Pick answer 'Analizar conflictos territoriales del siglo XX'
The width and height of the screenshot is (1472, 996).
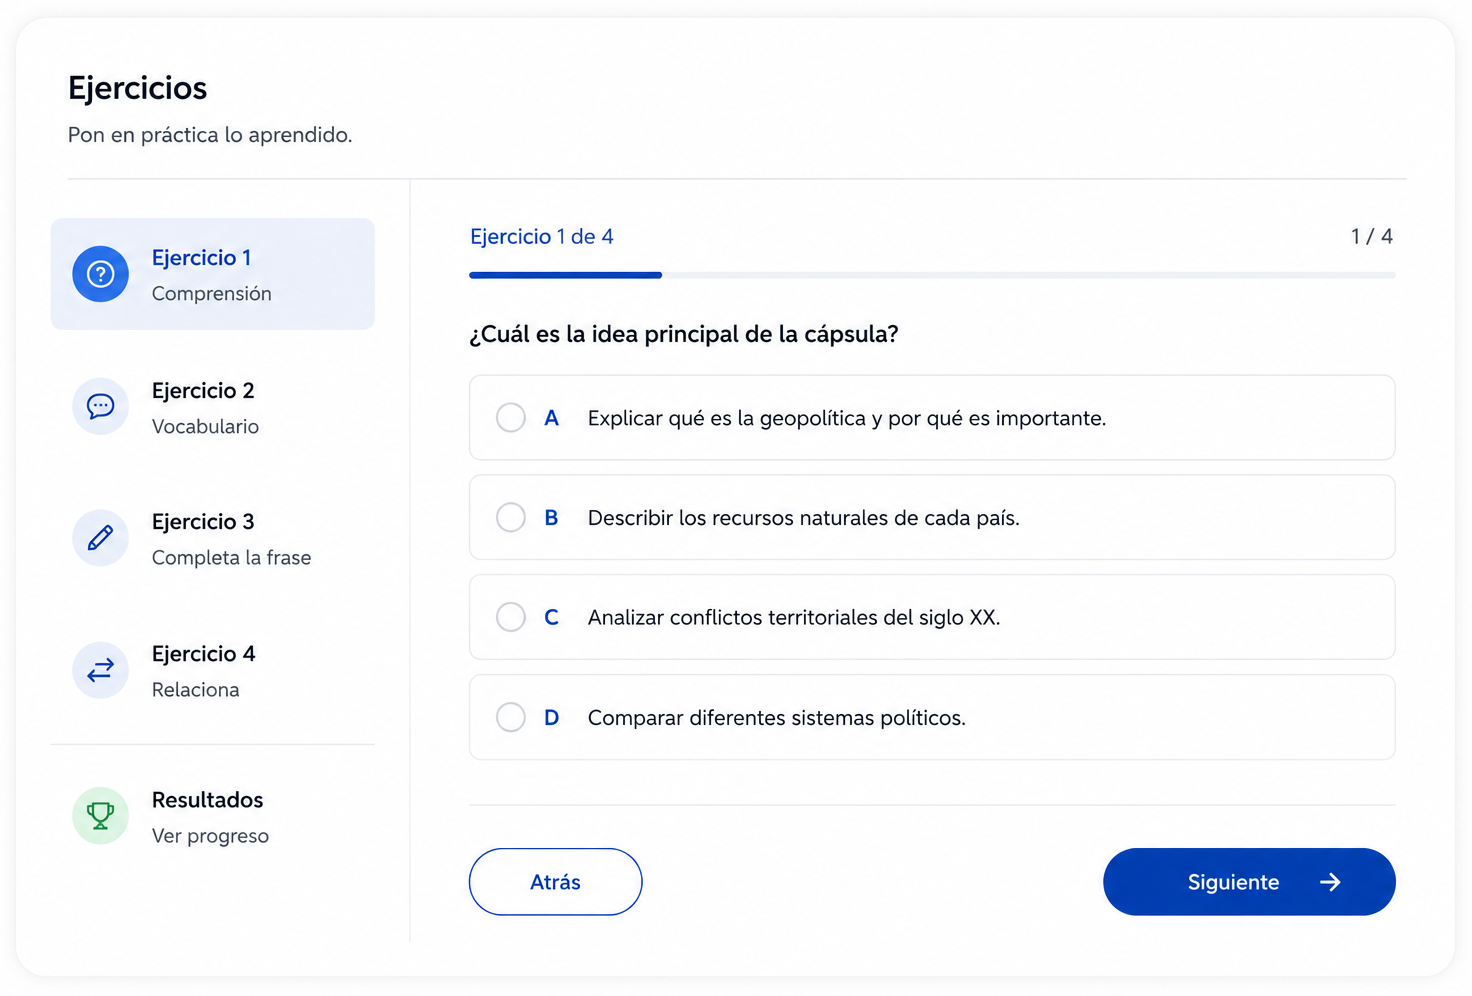click(x=794, y=618)
